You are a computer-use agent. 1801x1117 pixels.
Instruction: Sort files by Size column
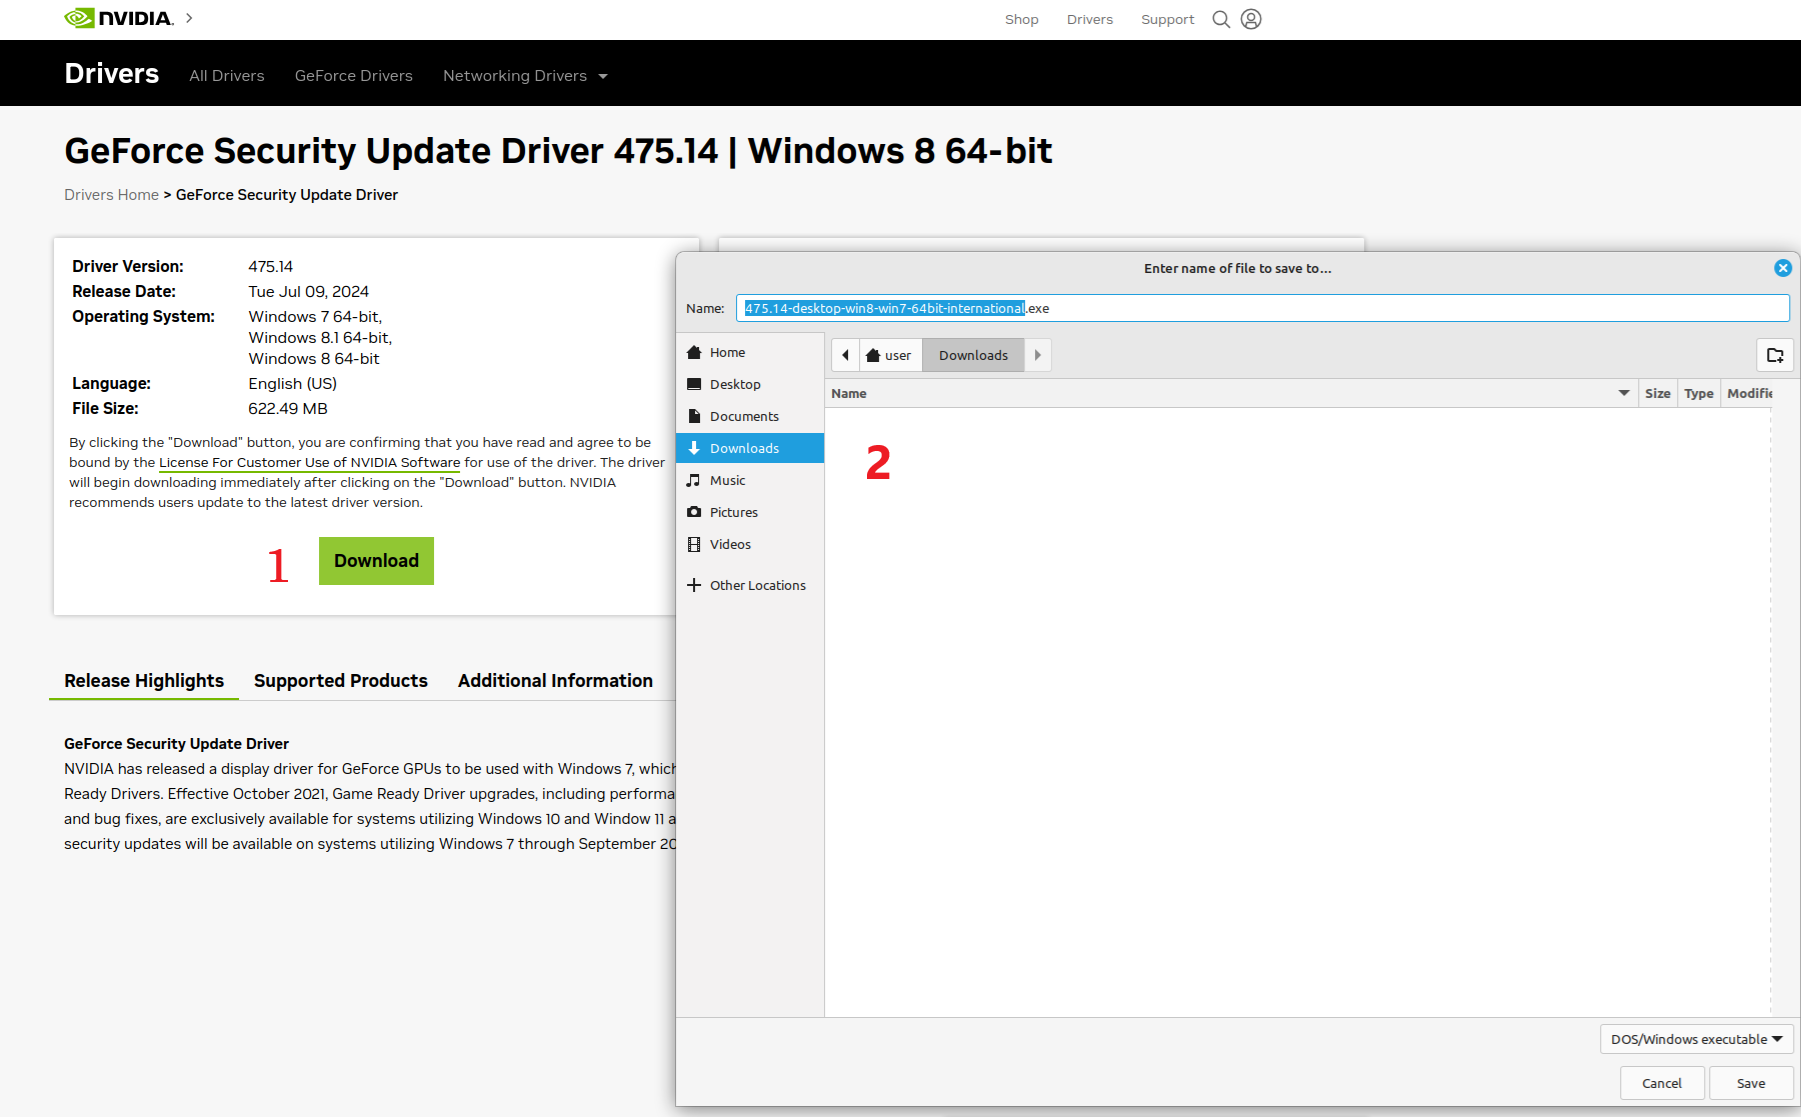(x=1657, y=393)
